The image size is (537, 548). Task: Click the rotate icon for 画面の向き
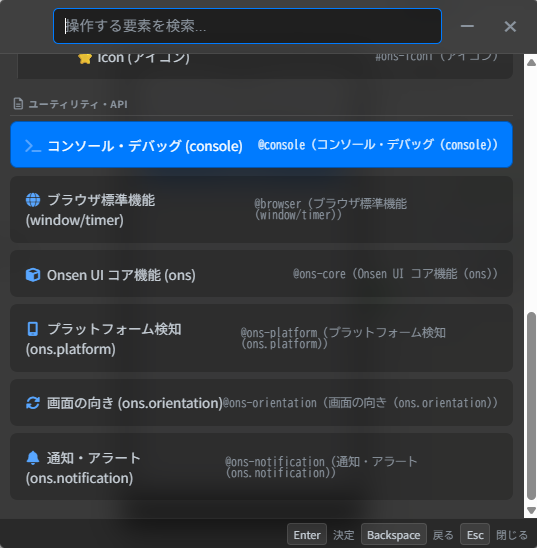point(33,403)
